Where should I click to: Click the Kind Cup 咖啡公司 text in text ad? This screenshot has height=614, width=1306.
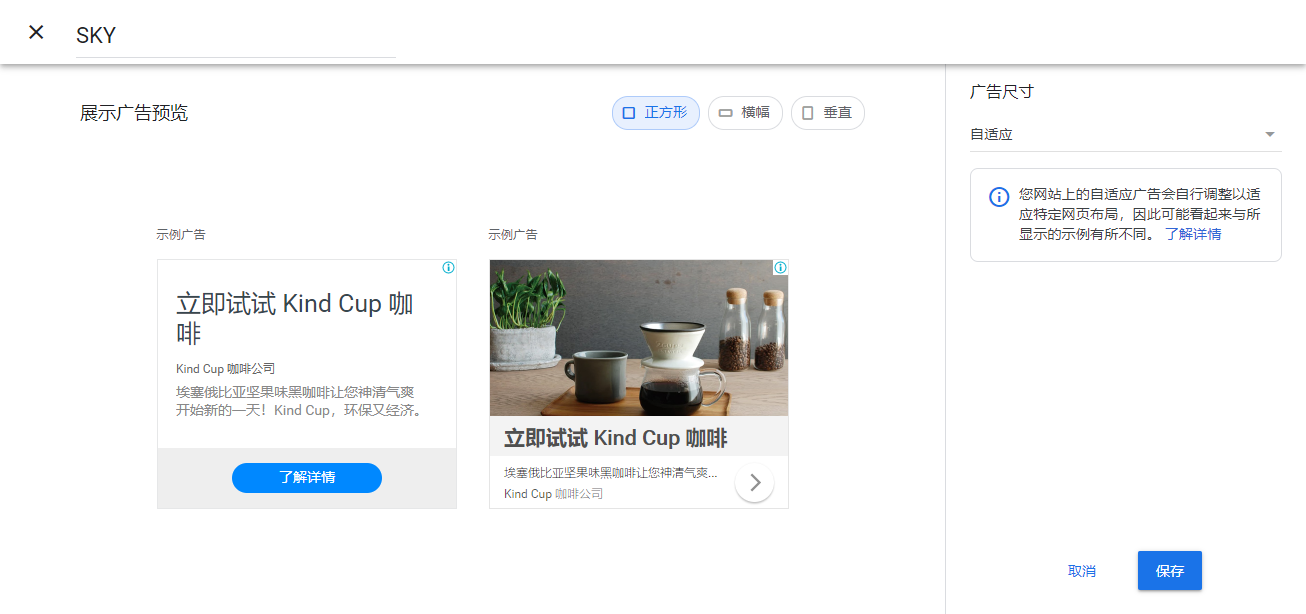click(225, 368)
